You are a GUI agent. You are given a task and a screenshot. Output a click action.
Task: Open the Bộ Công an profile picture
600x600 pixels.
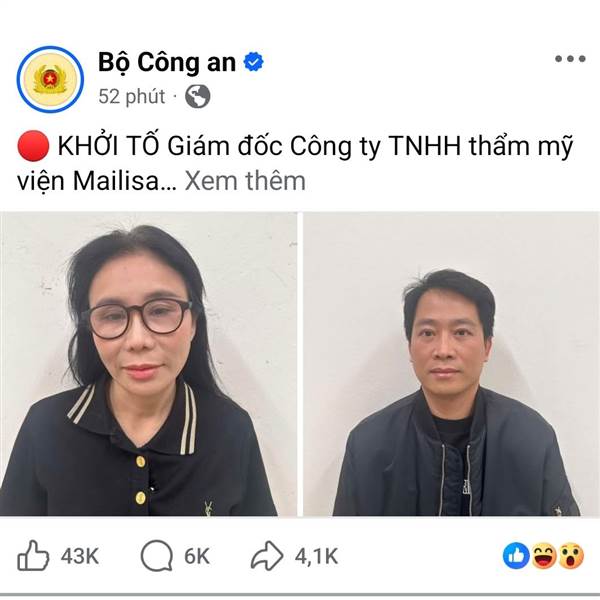pyautogui.click(x=50, y=80)
